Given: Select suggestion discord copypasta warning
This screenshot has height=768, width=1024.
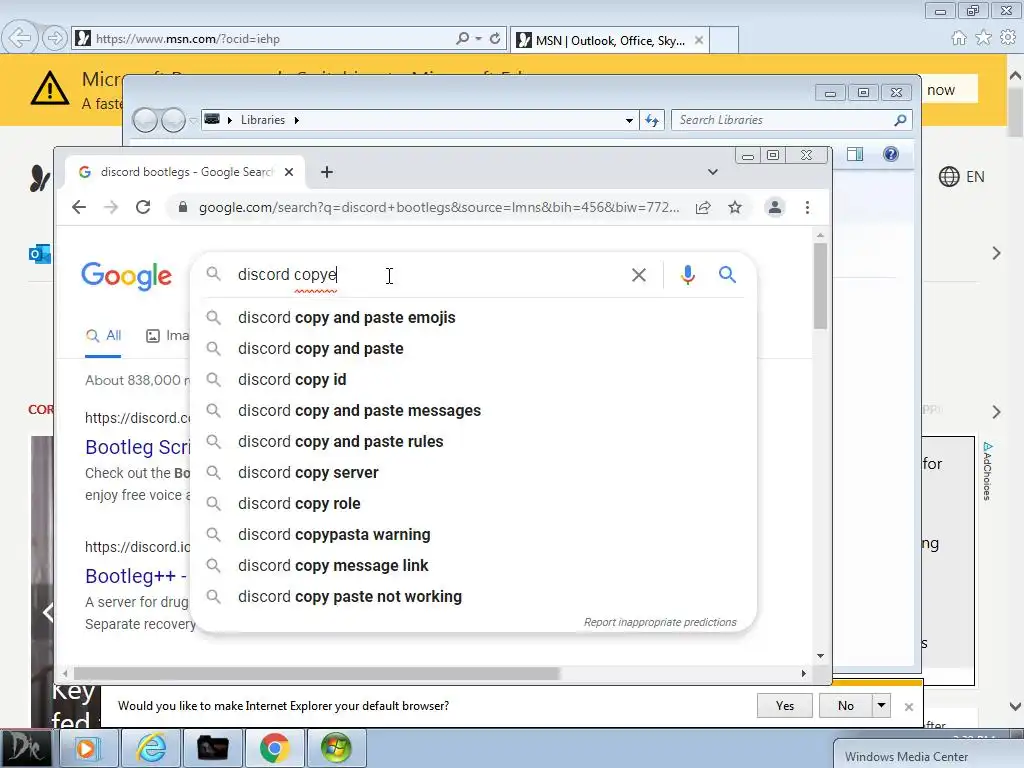Looking at the screenshot, I should click(x=475, y=535).
